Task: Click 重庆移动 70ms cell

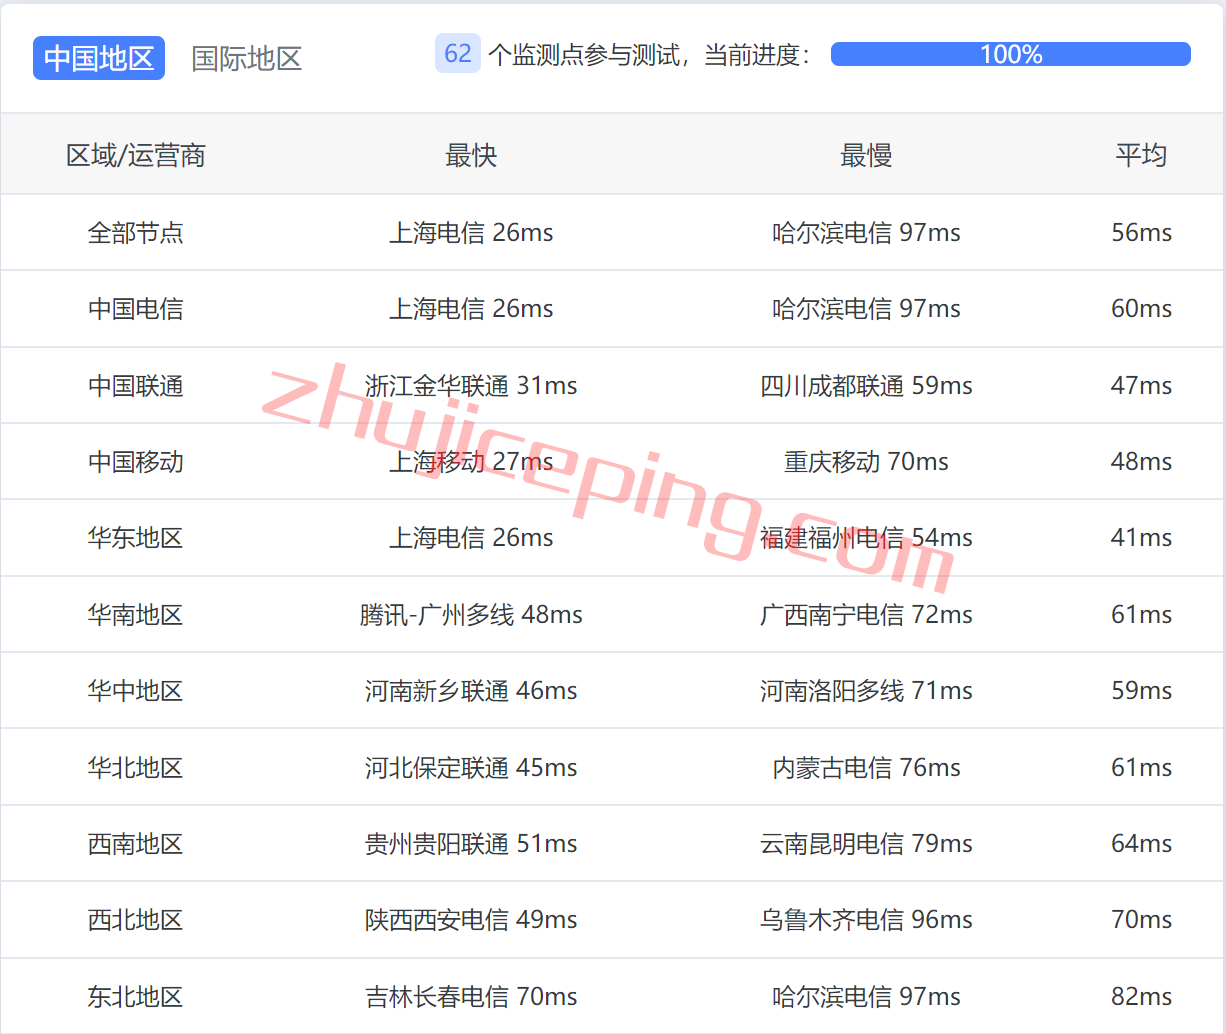Action: click(866, 461)
